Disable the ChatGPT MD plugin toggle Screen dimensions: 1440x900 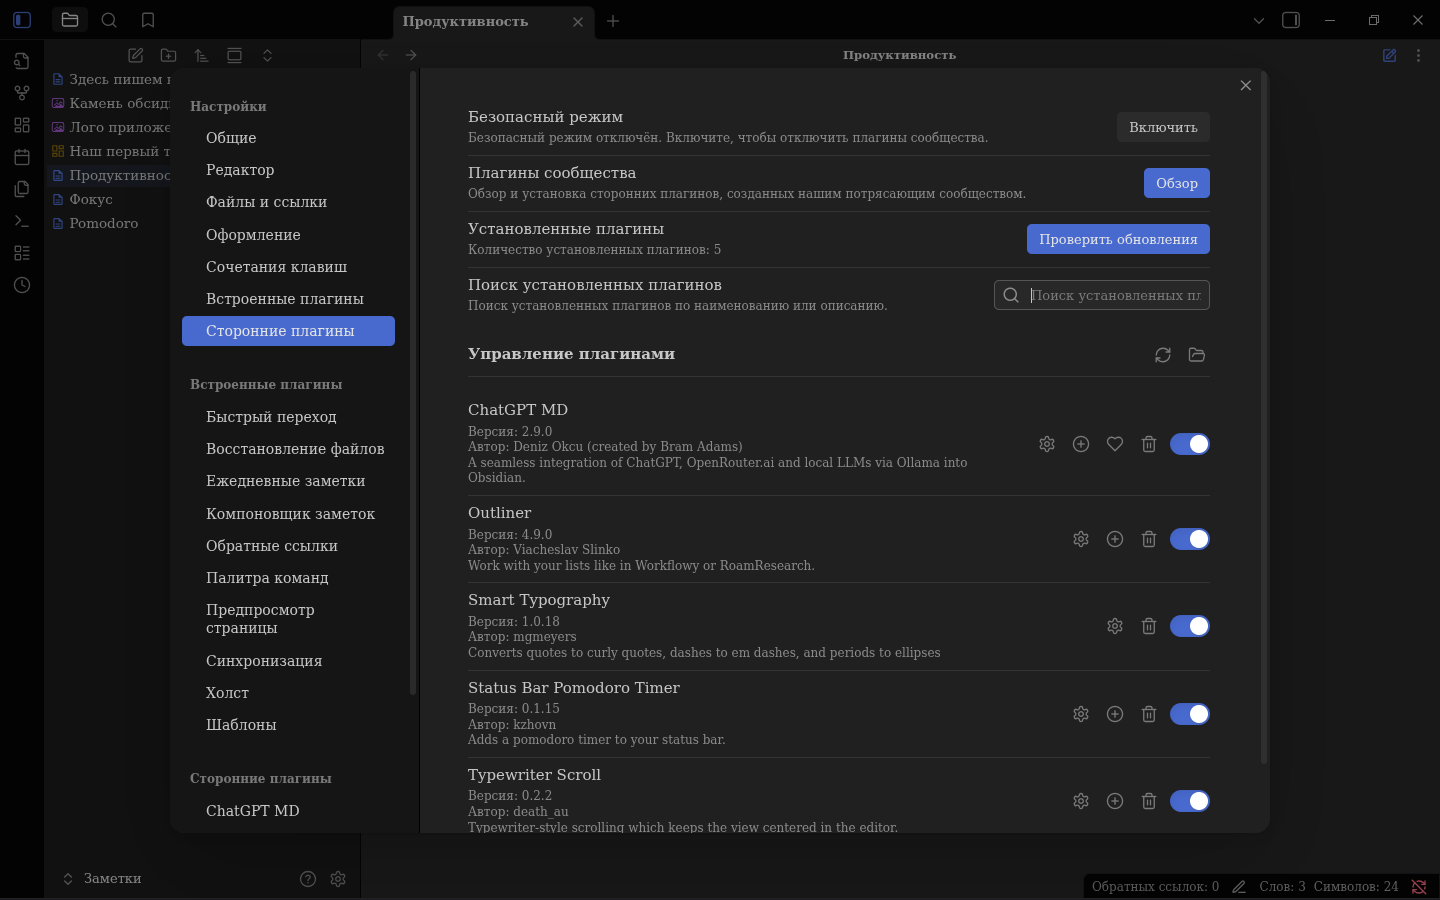(1190, 444)
